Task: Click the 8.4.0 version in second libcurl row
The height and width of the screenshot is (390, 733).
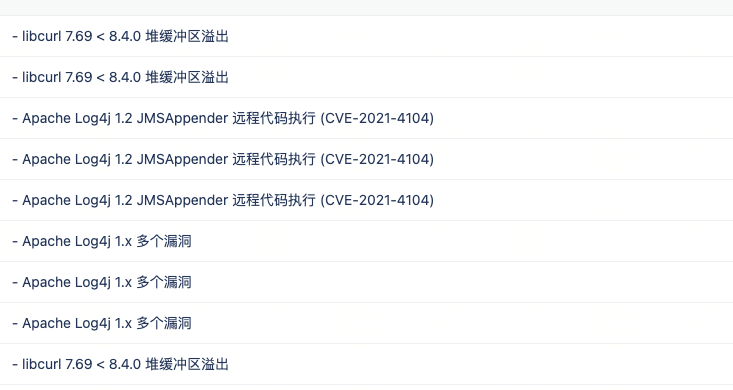Action: [125, 77]
